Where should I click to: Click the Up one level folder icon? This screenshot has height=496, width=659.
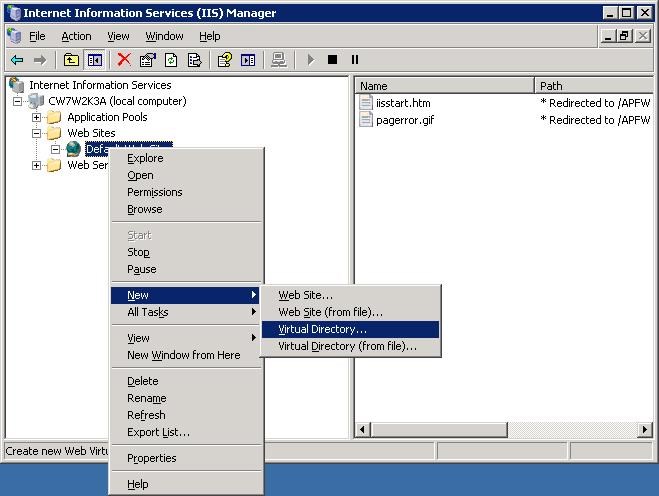(x=71, y=60)
